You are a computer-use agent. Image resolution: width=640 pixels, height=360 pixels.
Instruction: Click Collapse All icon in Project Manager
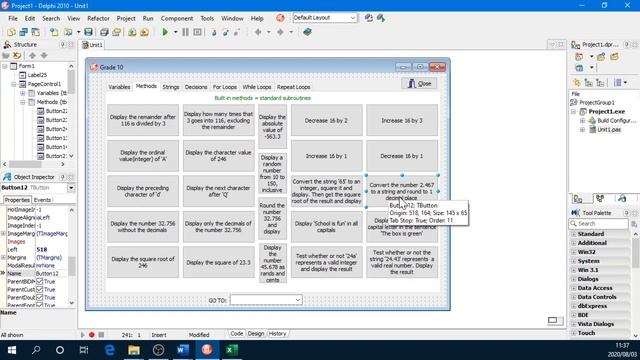(600, 83)
